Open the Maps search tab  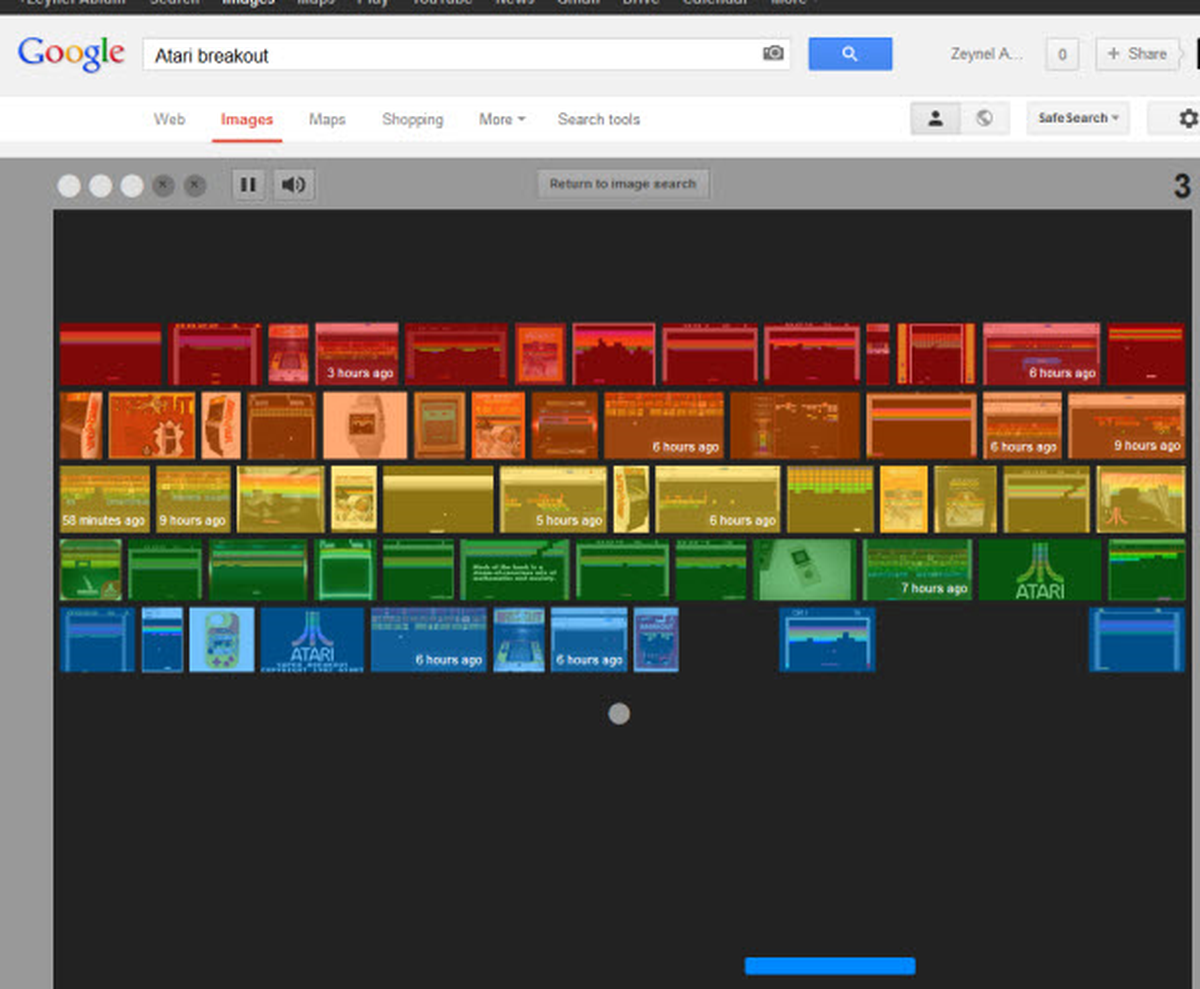327,119
